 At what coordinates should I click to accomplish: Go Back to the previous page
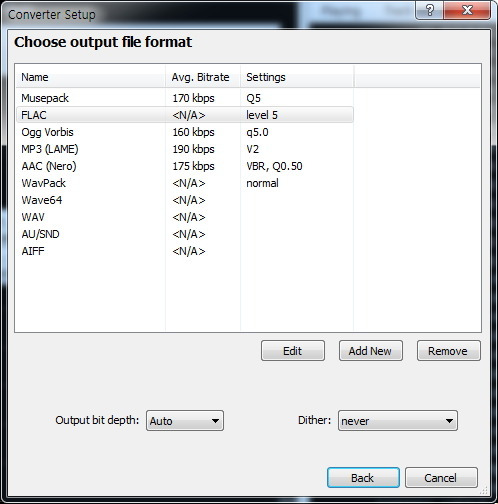pos(363,478)
